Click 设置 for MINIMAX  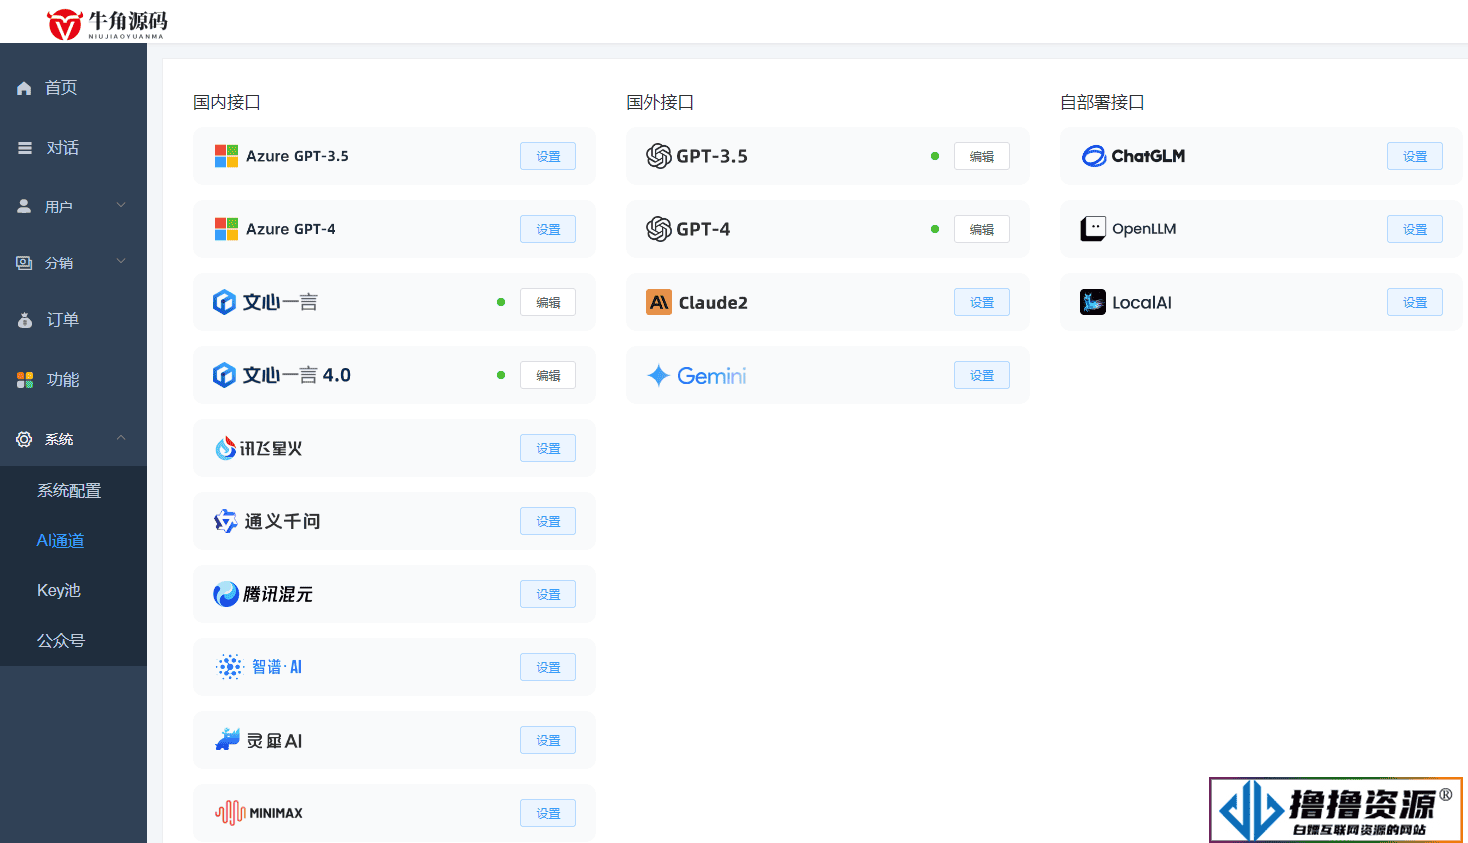tap(548, 813)
